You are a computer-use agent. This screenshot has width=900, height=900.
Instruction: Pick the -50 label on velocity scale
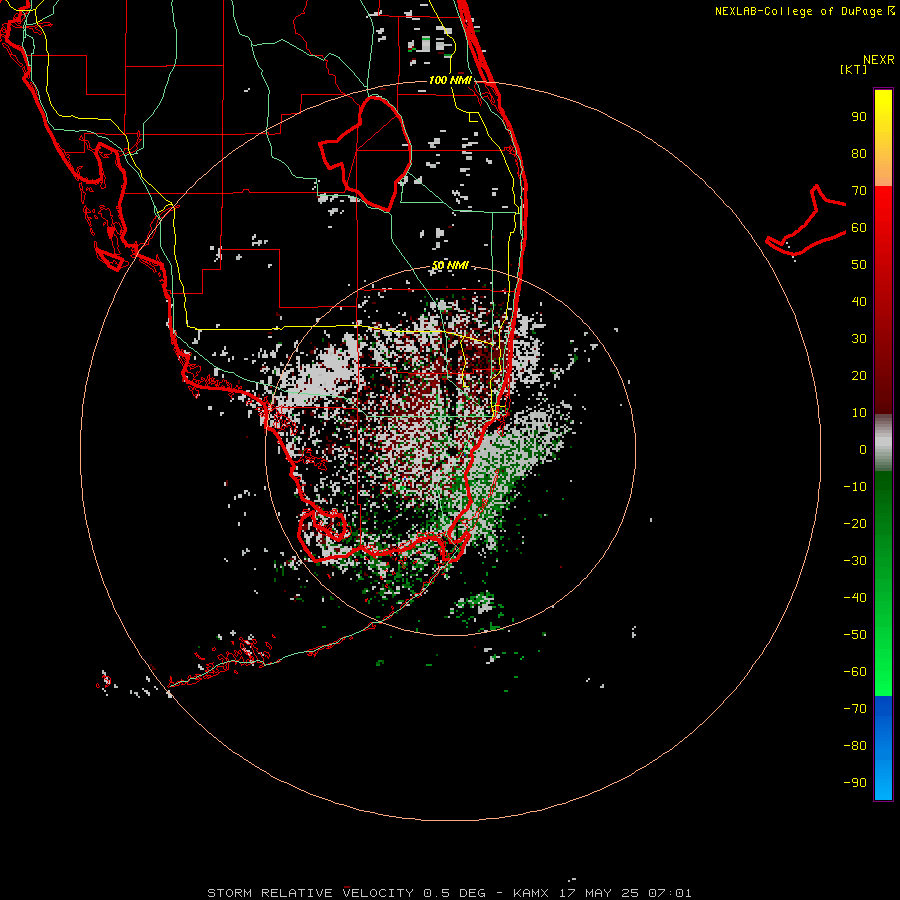point(855,635)
